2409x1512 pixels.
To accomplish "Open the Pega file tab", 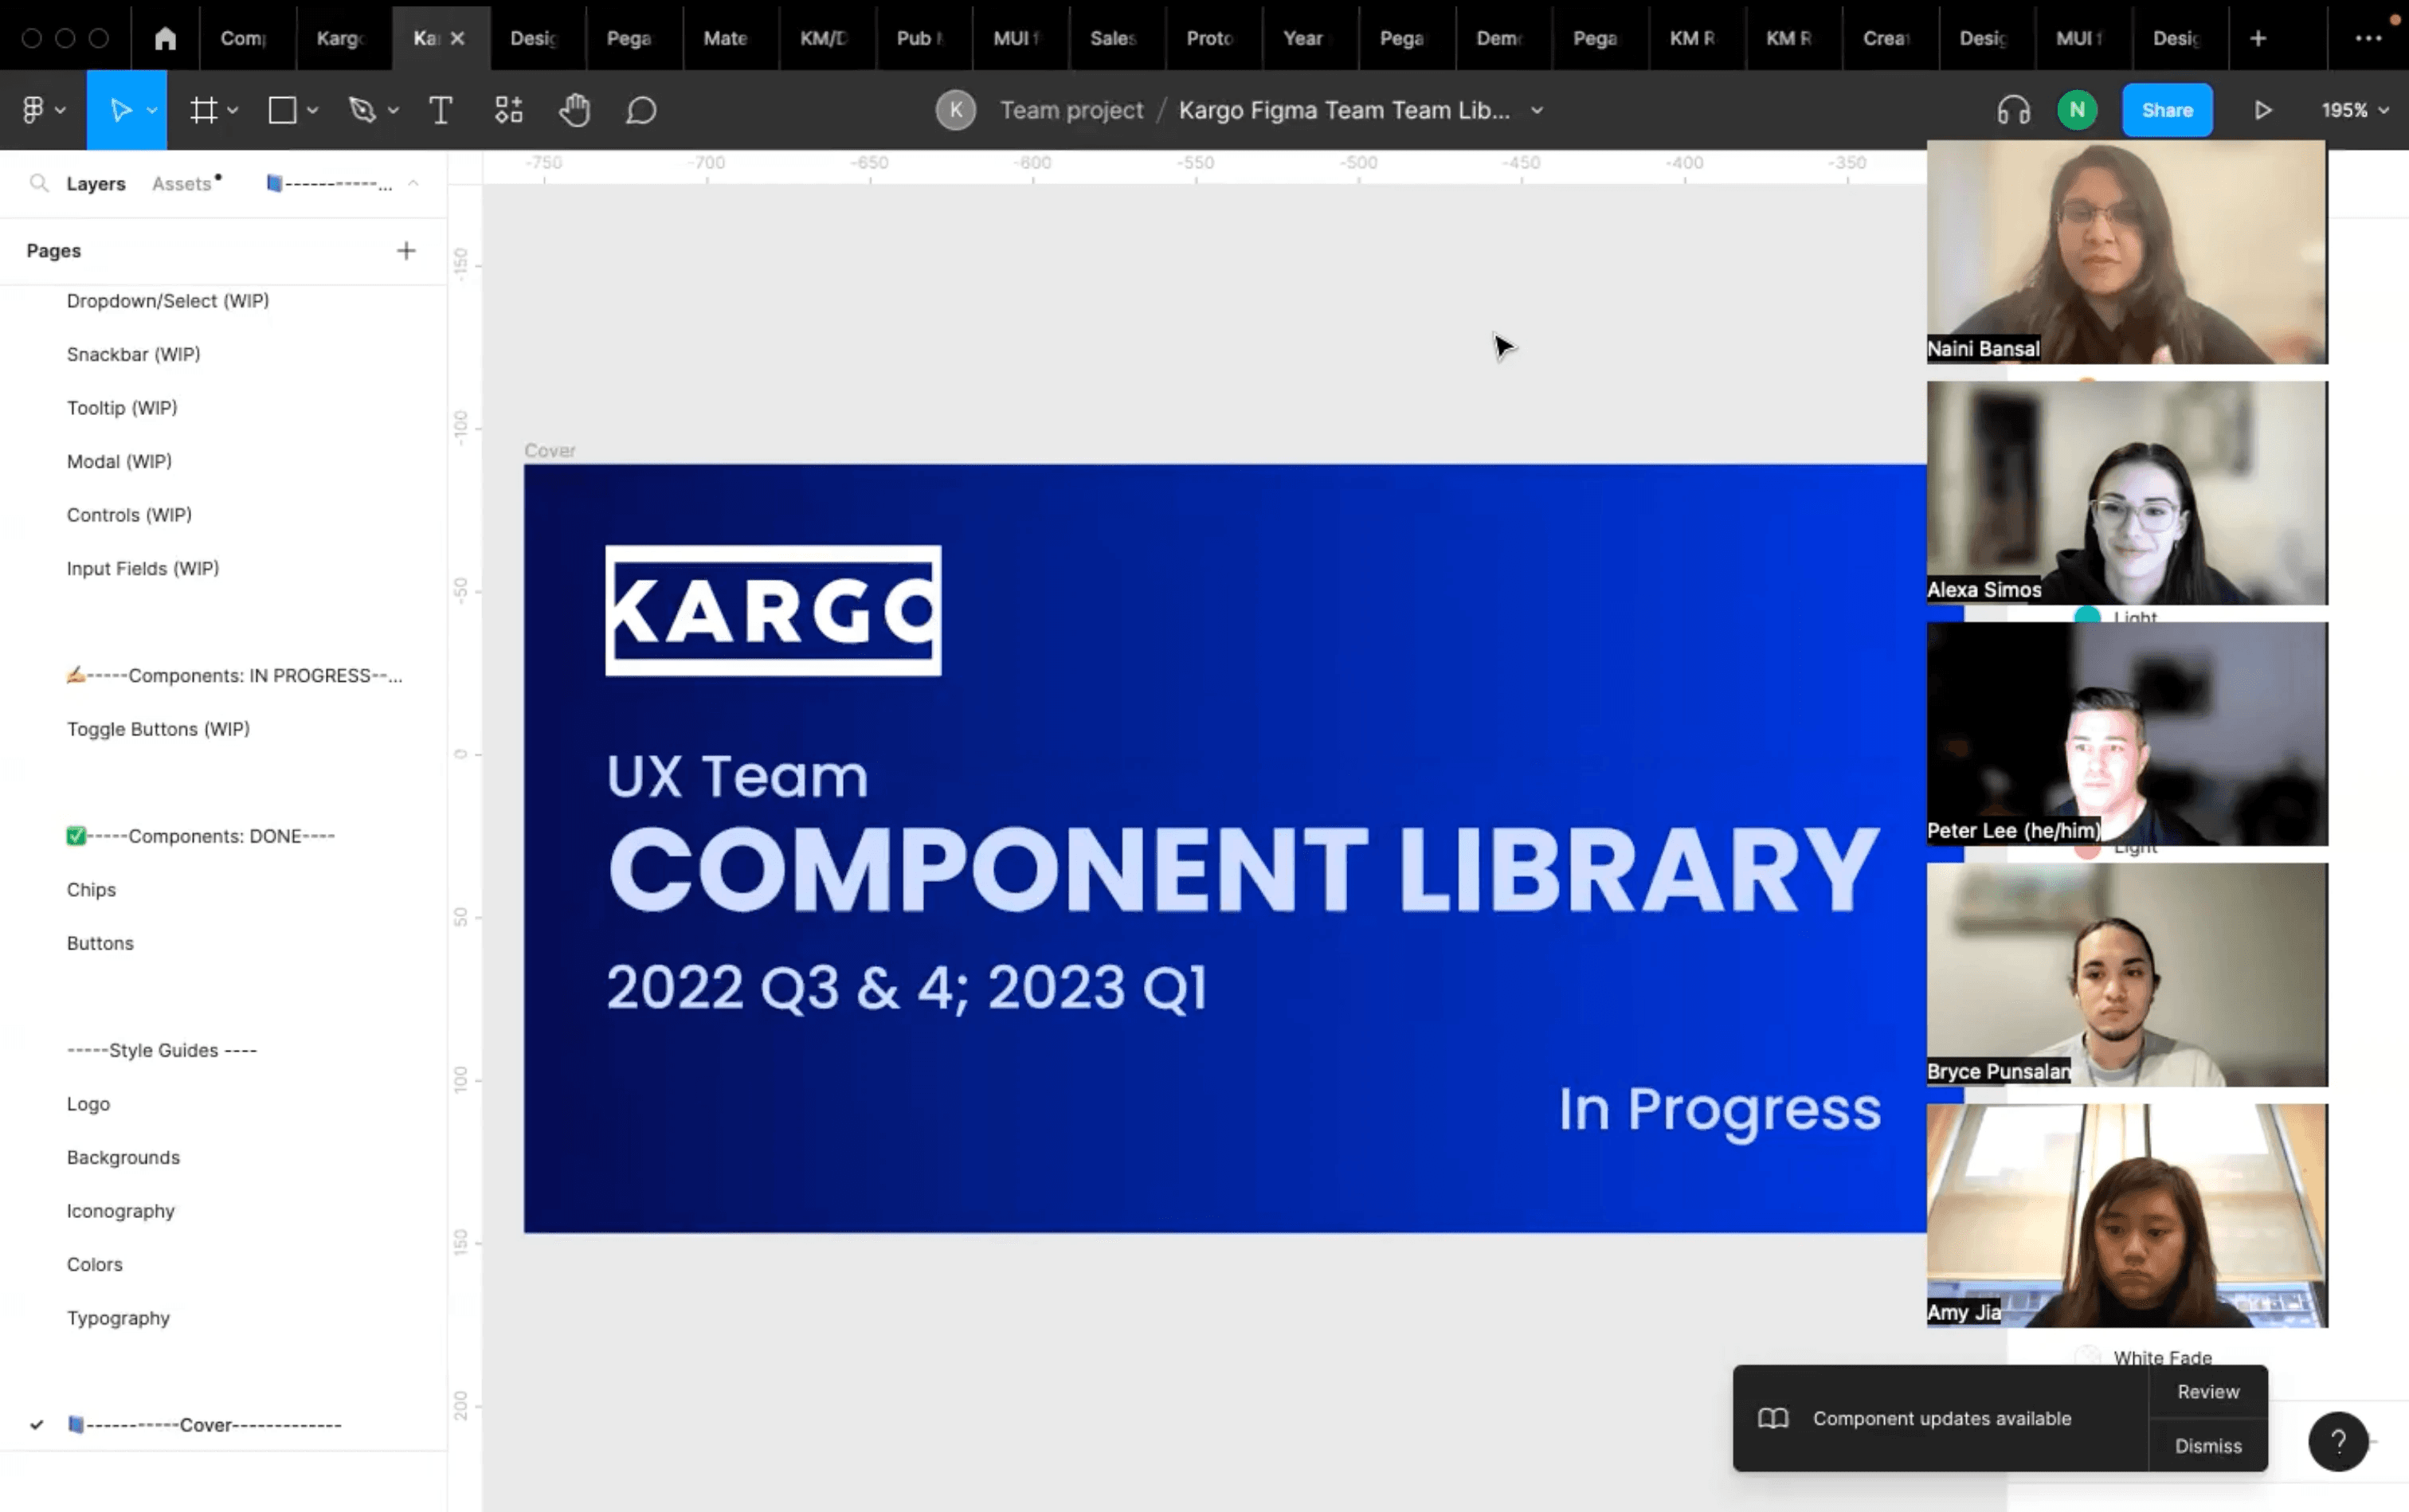I will click(629, 38).
